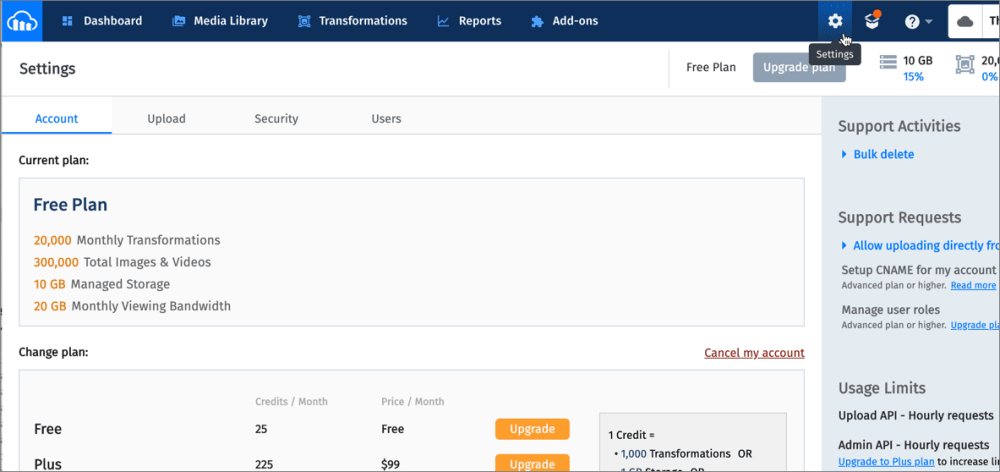1000x472 pixels.
Task: Click the Cloudinary logo icon
Action: [x=21, y=21]
